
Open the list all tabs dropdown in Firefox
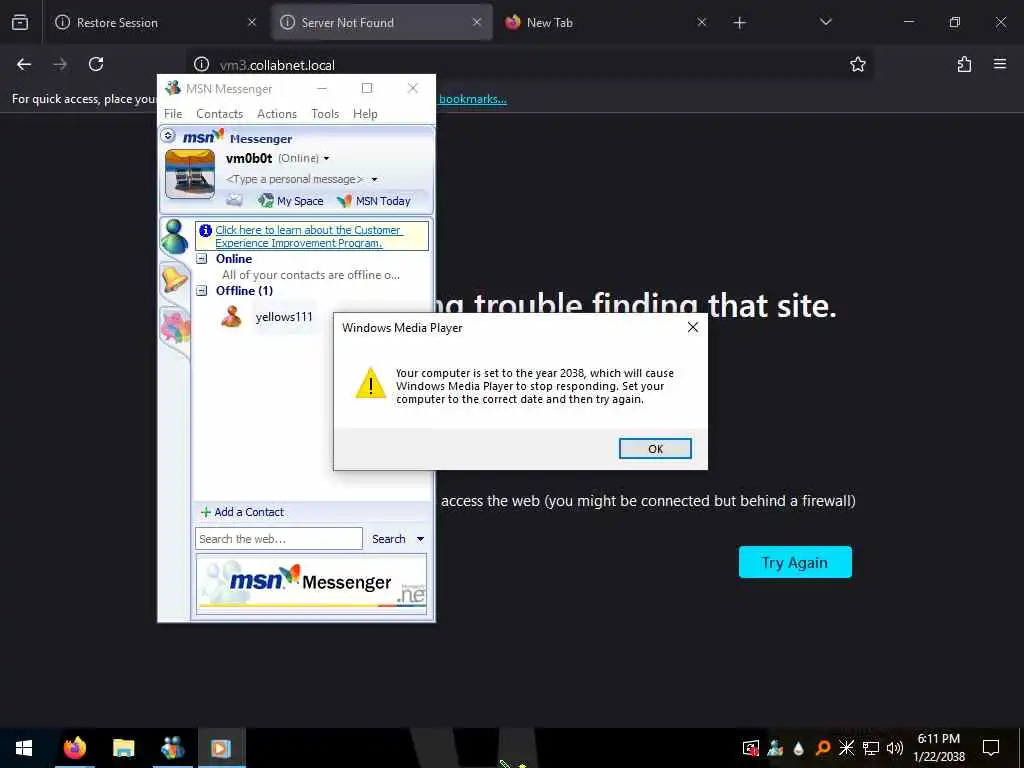tap(825, 22)
